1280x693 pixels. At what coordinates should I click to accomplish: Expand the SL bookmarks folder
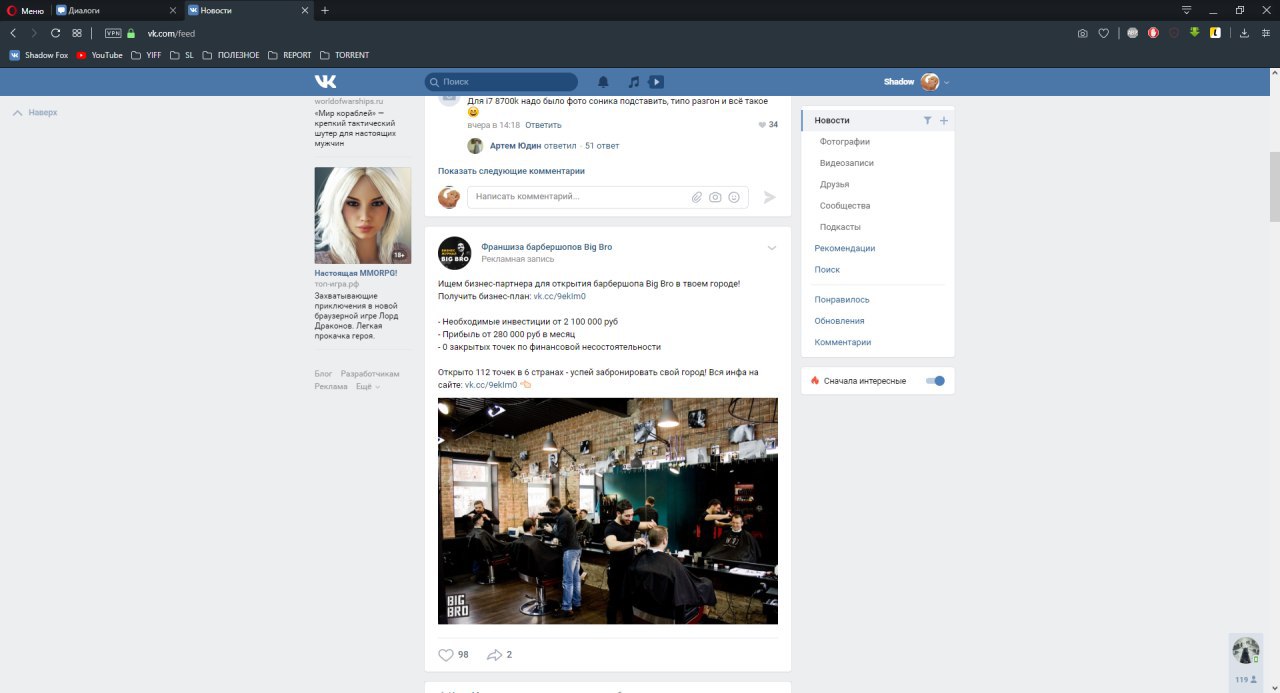[181, 55]
